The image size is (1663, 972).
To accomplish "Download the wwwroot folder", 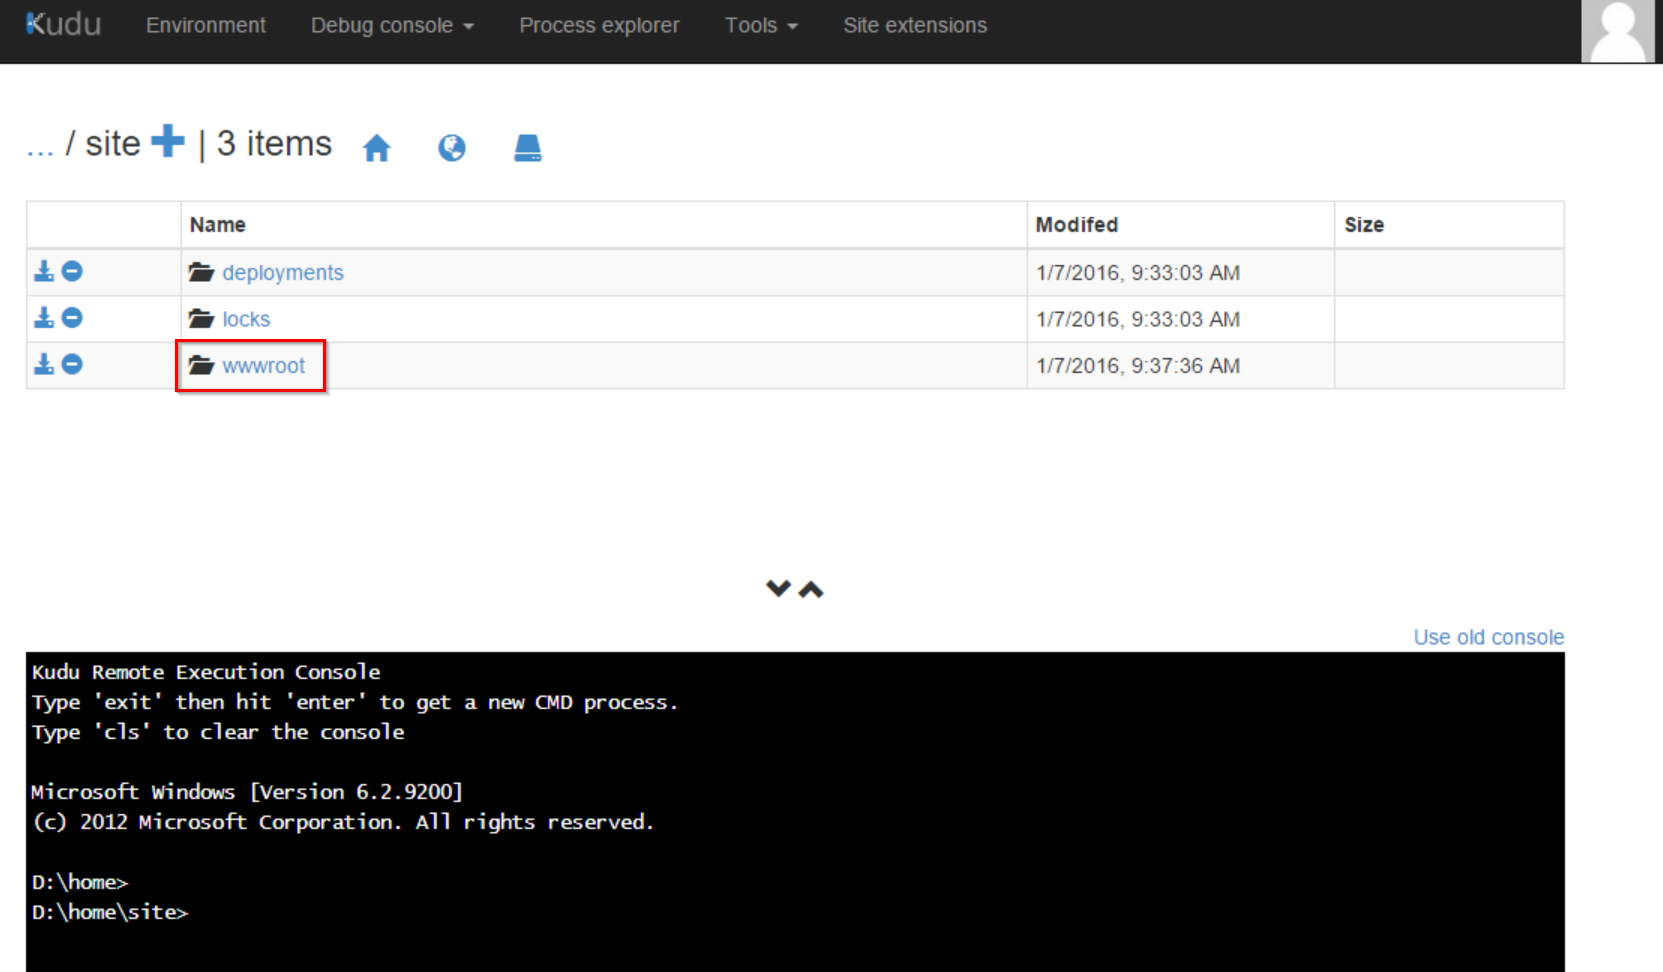I will (x=44, y=364).
